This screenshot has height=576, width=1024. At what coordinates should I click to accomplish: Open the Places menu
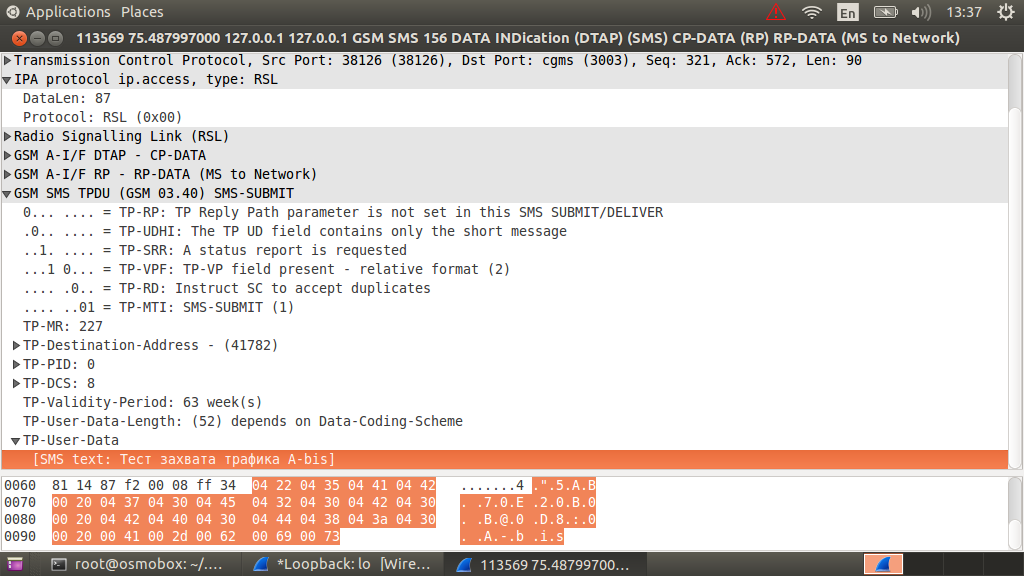pyautogui.click(x=141, y=11)
